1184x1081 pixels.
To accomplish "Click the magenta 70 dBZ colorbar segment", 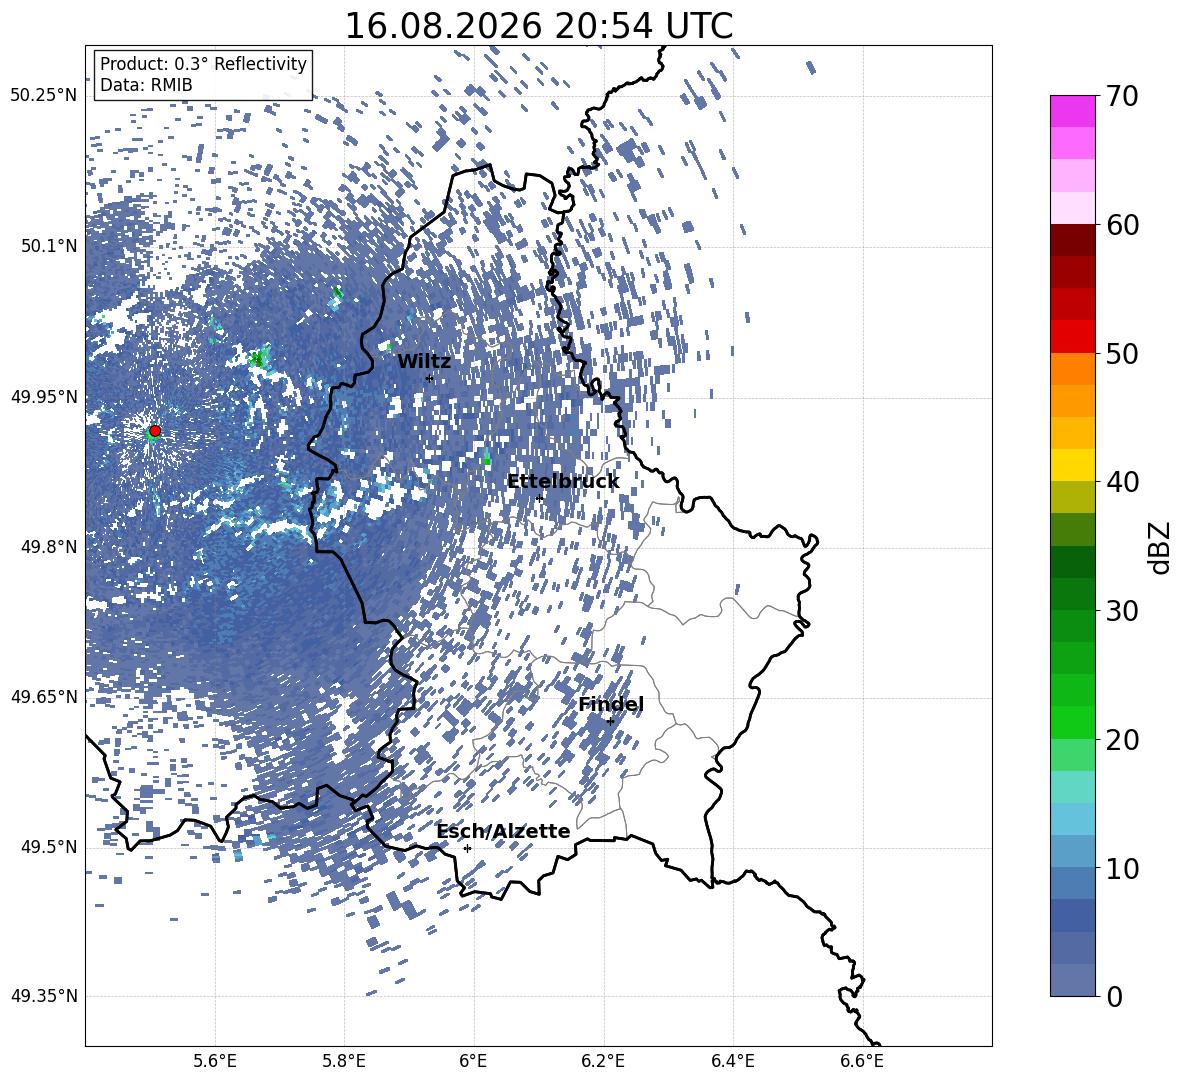I will click(1072, 111).
